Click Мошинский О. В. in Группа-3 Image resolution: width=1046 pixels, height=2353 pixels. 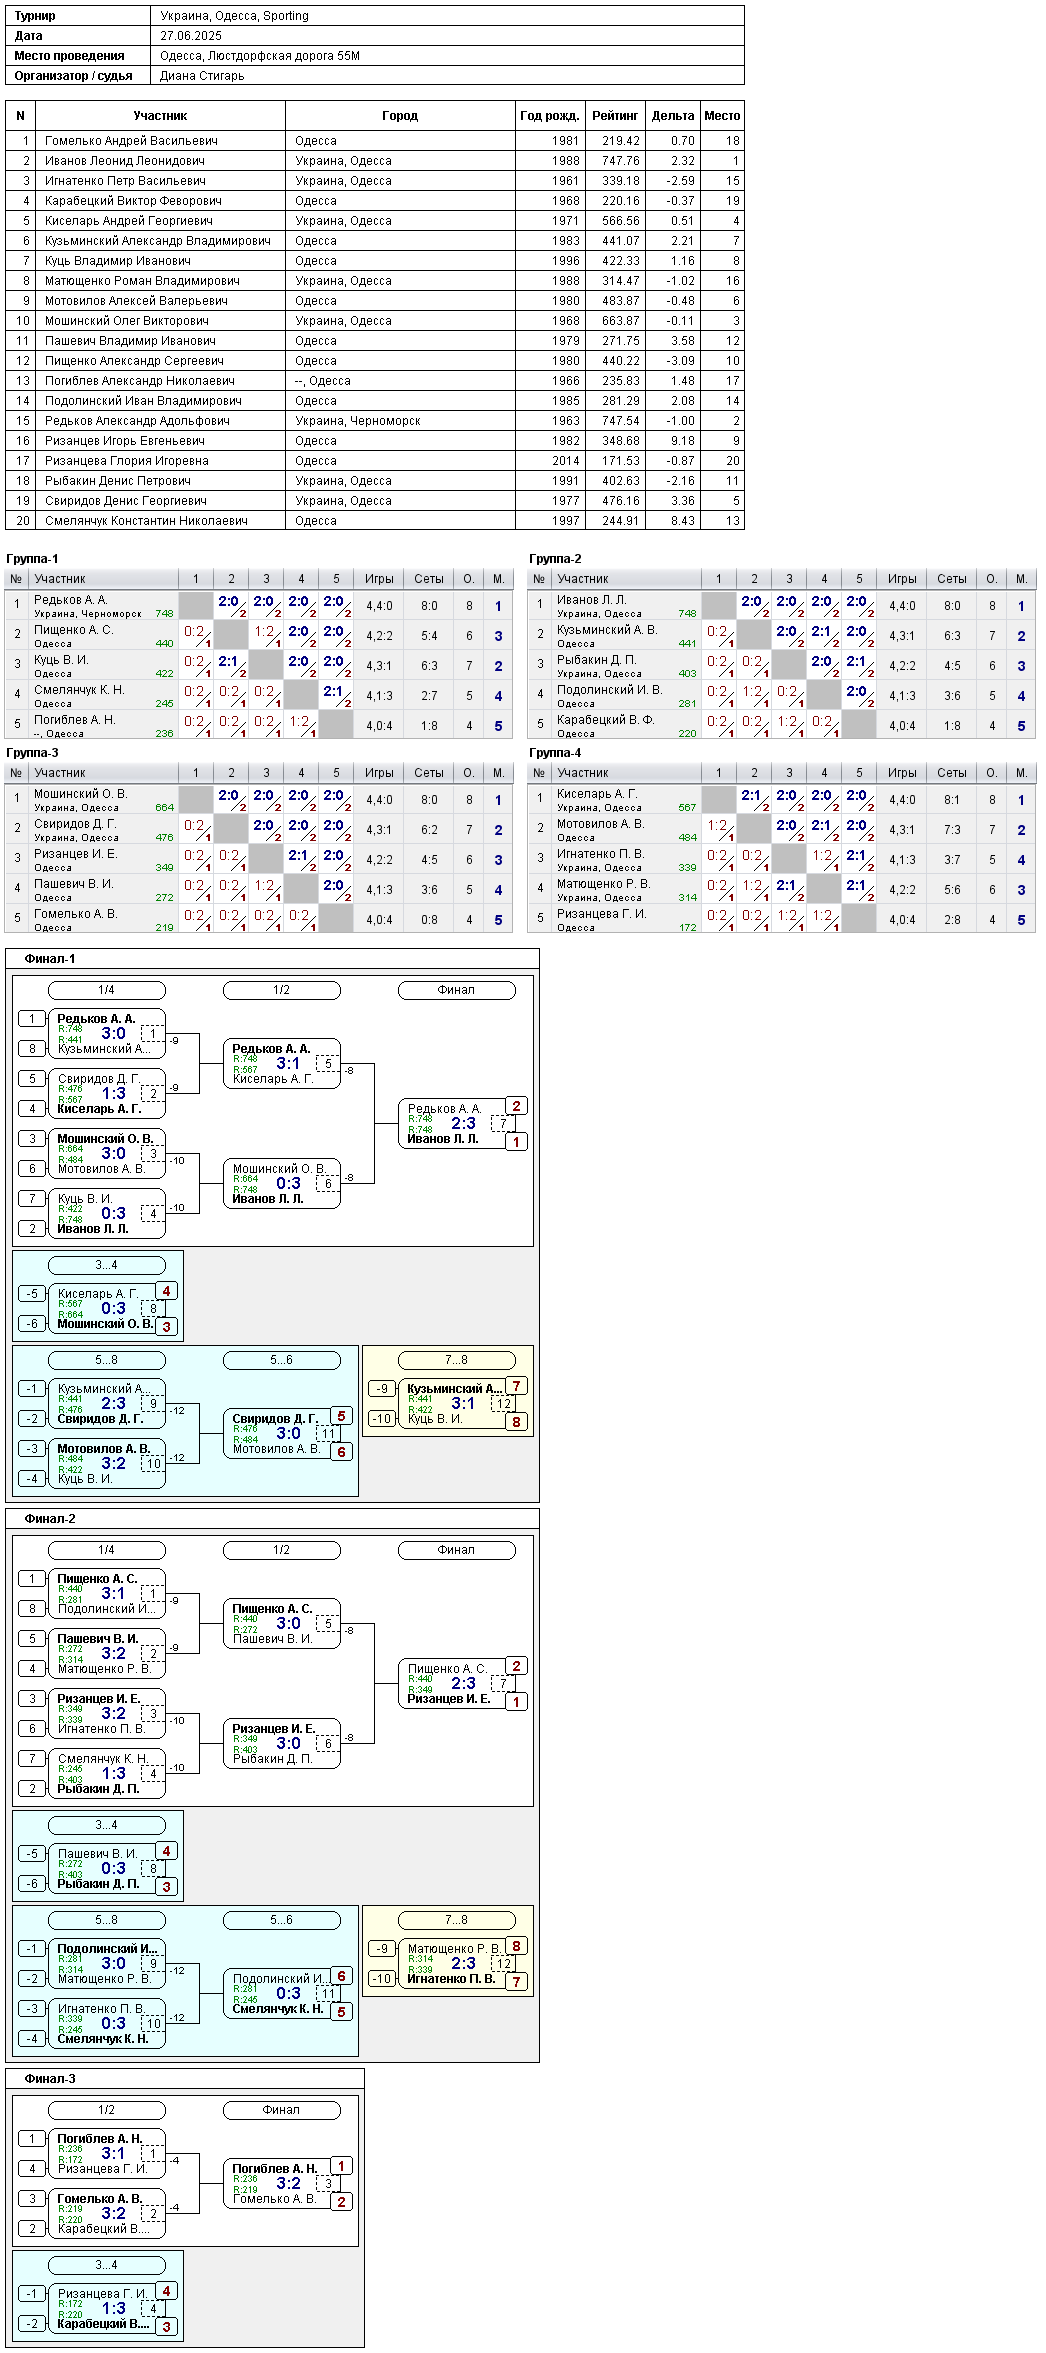81,794
